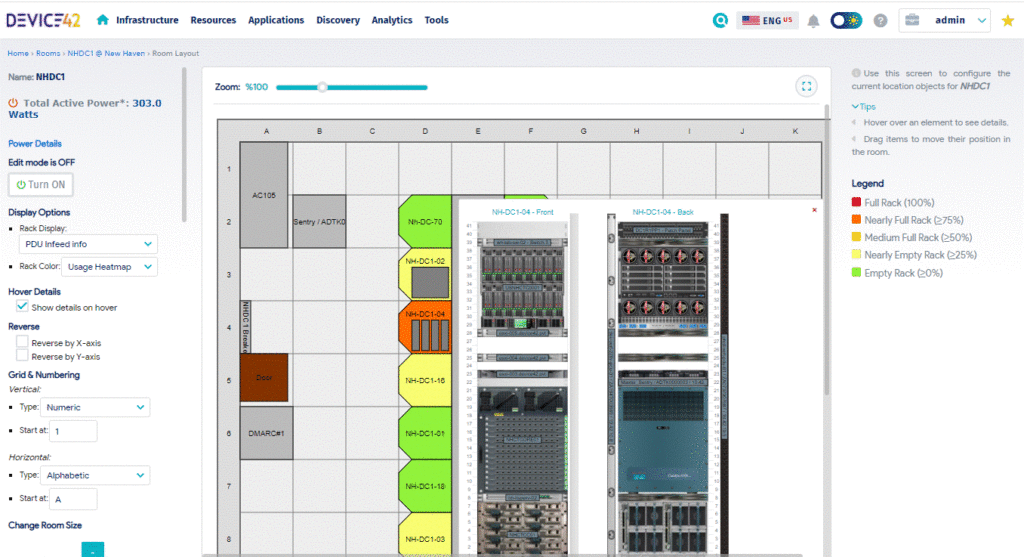
Task: Click the left panel vertical scrollbar
Action: tap(184, 145)
